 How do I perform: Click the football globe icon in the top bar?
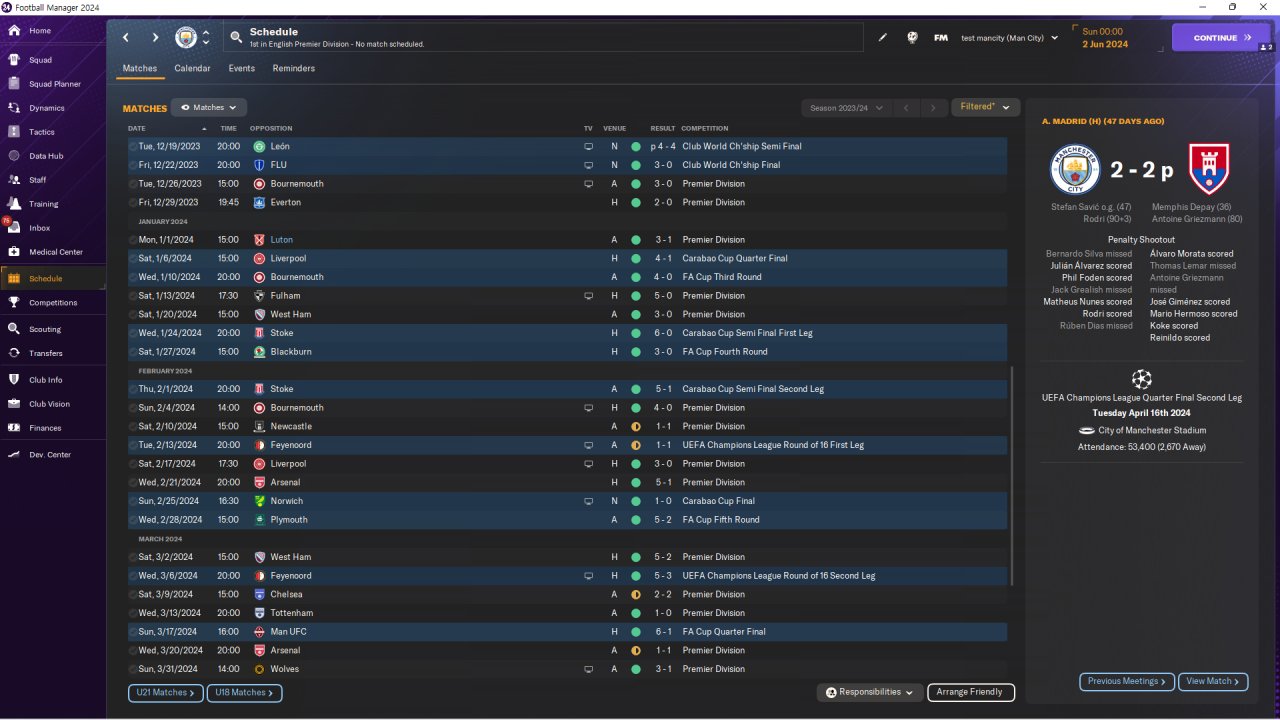click(x=912, y=38)
